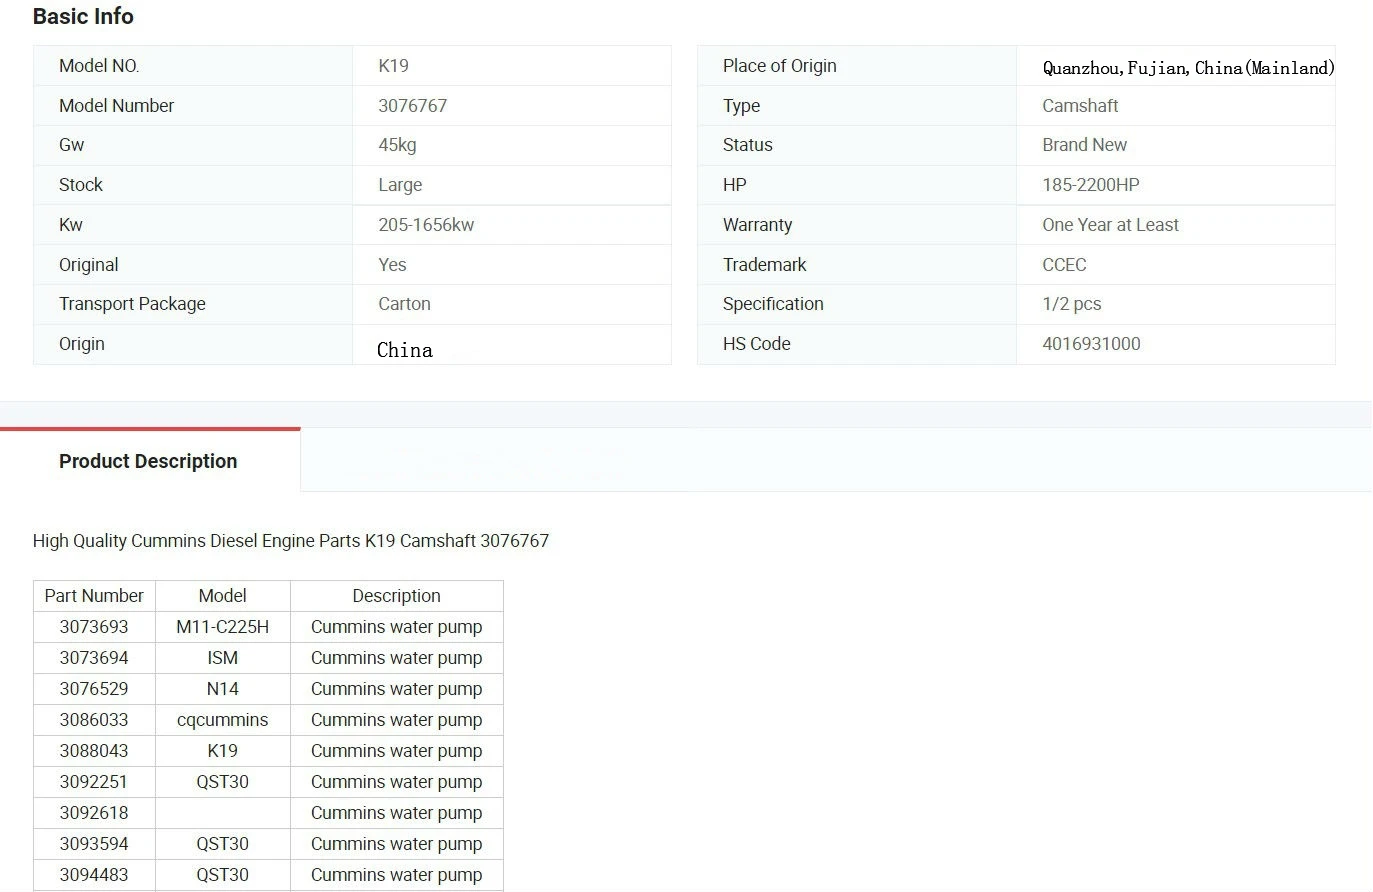Viewport: 1373px width, 892px height.
Task: Click part number 3088043 in the table
Action: click(94, 751)
